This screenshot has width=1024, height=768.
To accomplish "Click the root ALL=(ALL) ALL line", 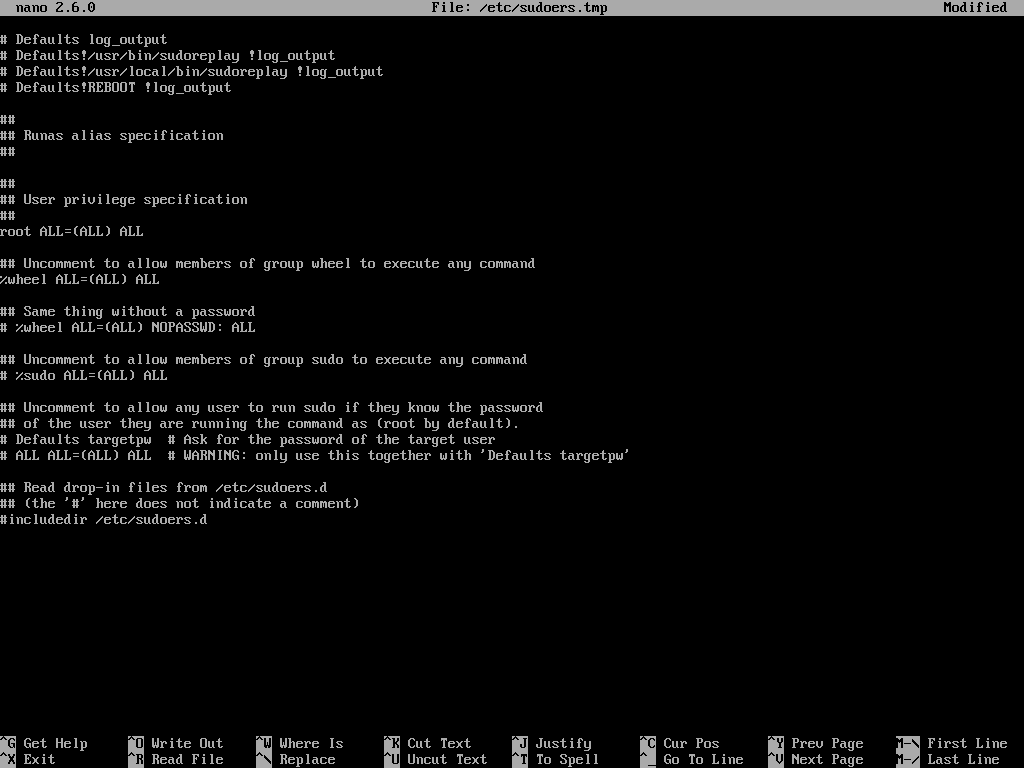I will pyautogui.click(x=72, y=231).
